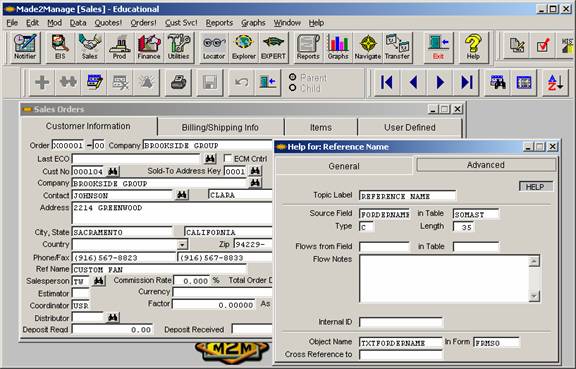Click binoculars lookup beside Last ECO

click(x=210, y=159)
